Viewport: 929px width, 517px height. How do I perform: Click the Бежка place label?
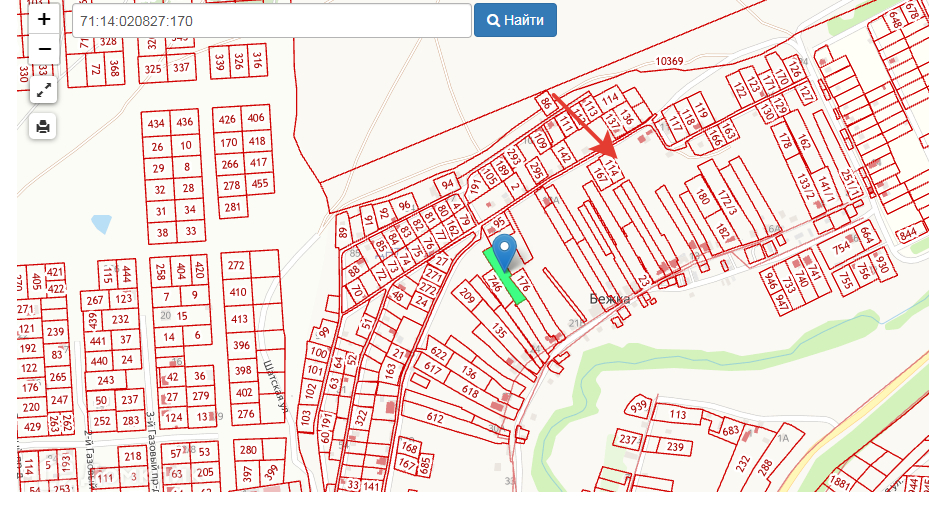[x=609, y=299]
